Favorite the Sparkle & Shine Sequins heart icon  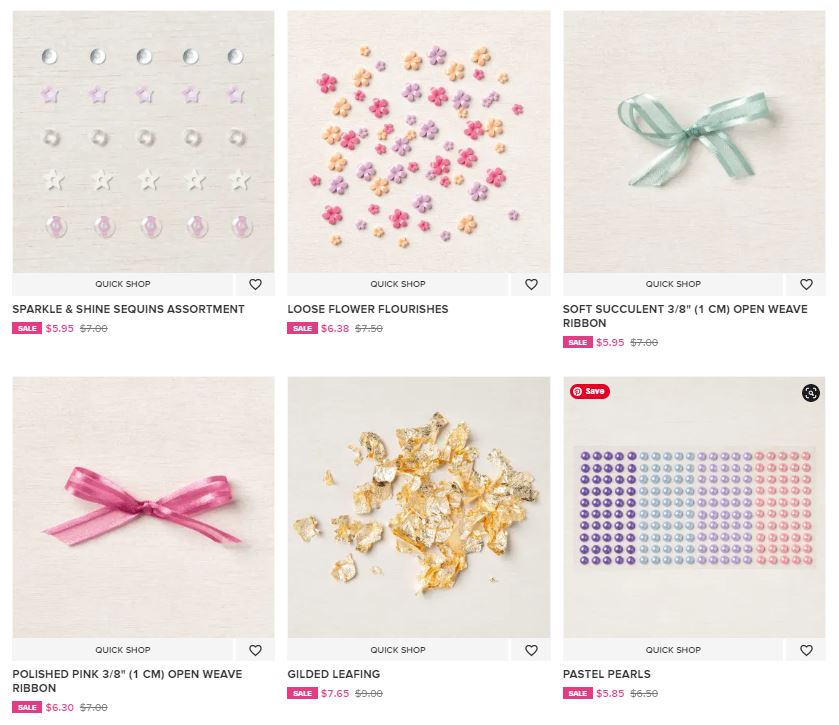(255, 285)
